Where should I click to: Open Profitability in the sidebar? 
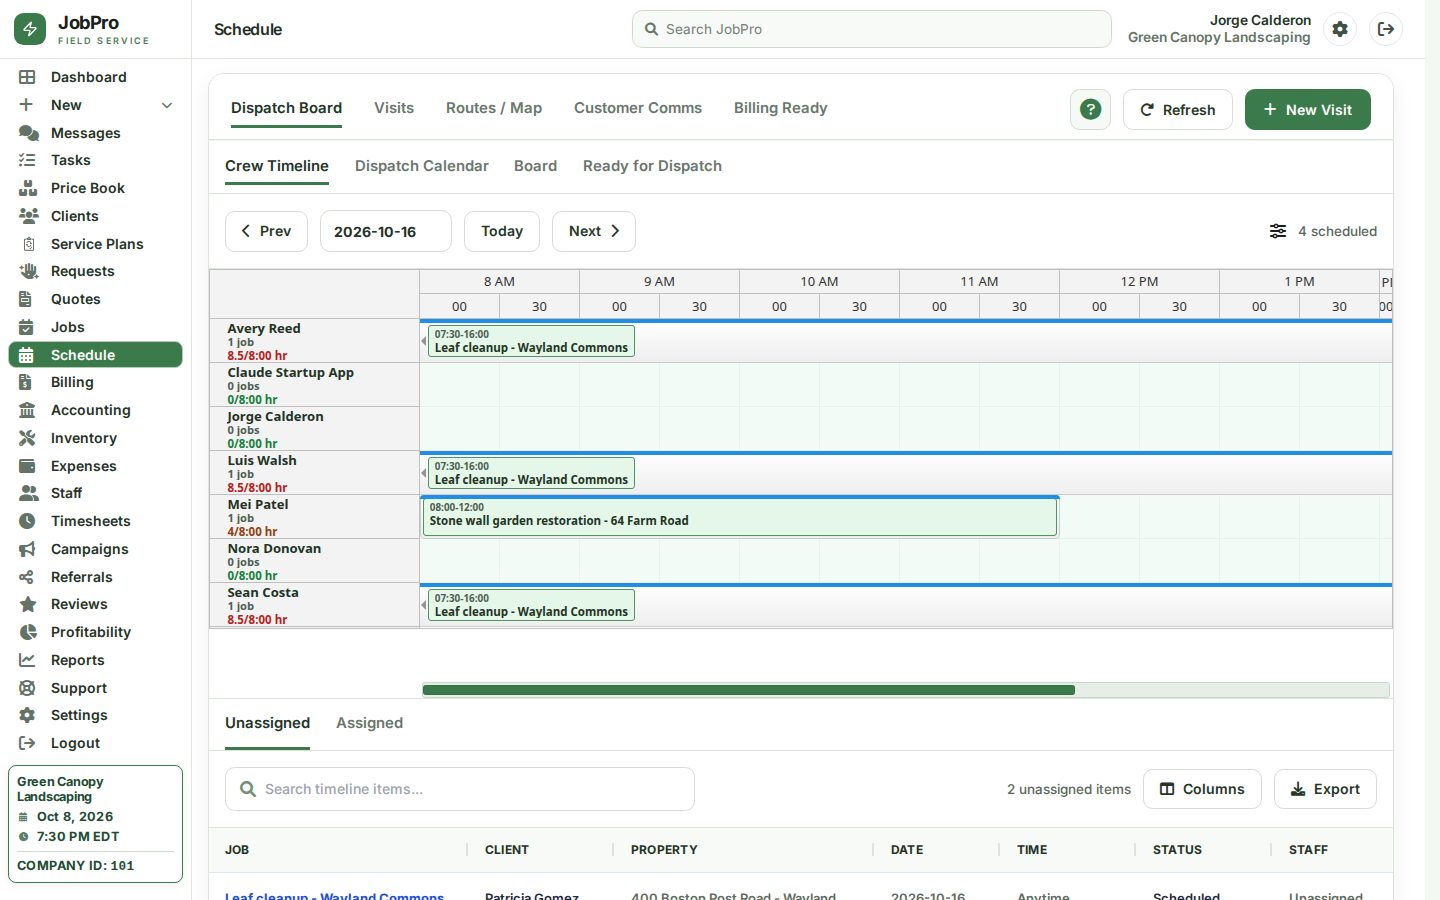(95, 632)
